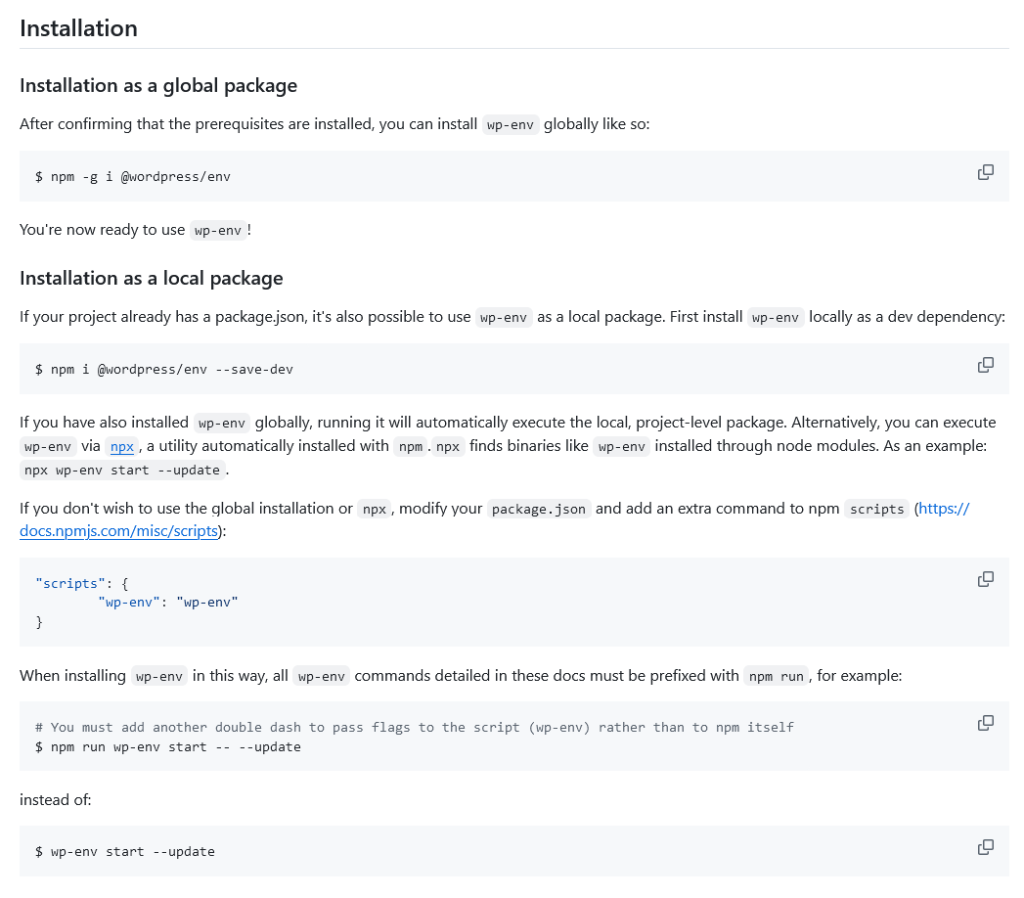Open the docs.npmjs.com/misc/scripts link
This screenshot has width=1024, height=898.
click(119, 531)
